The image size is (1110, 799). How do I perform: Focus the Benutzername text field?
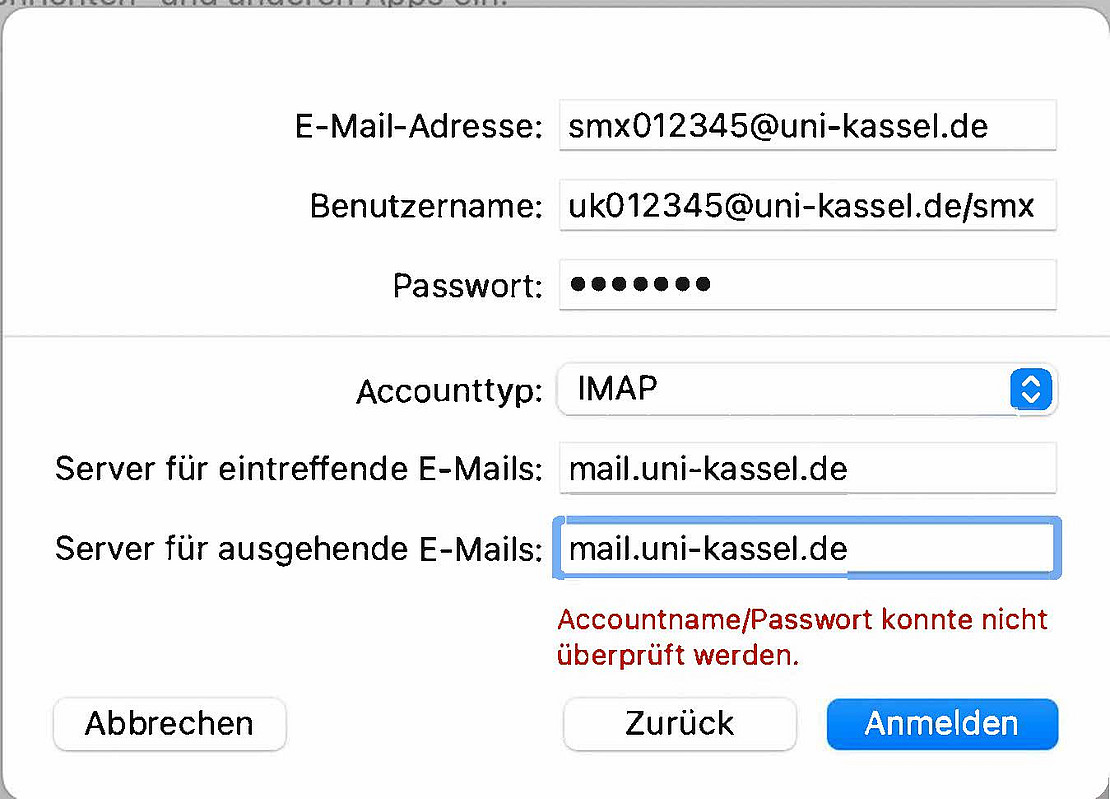click(x=807, y=206)
